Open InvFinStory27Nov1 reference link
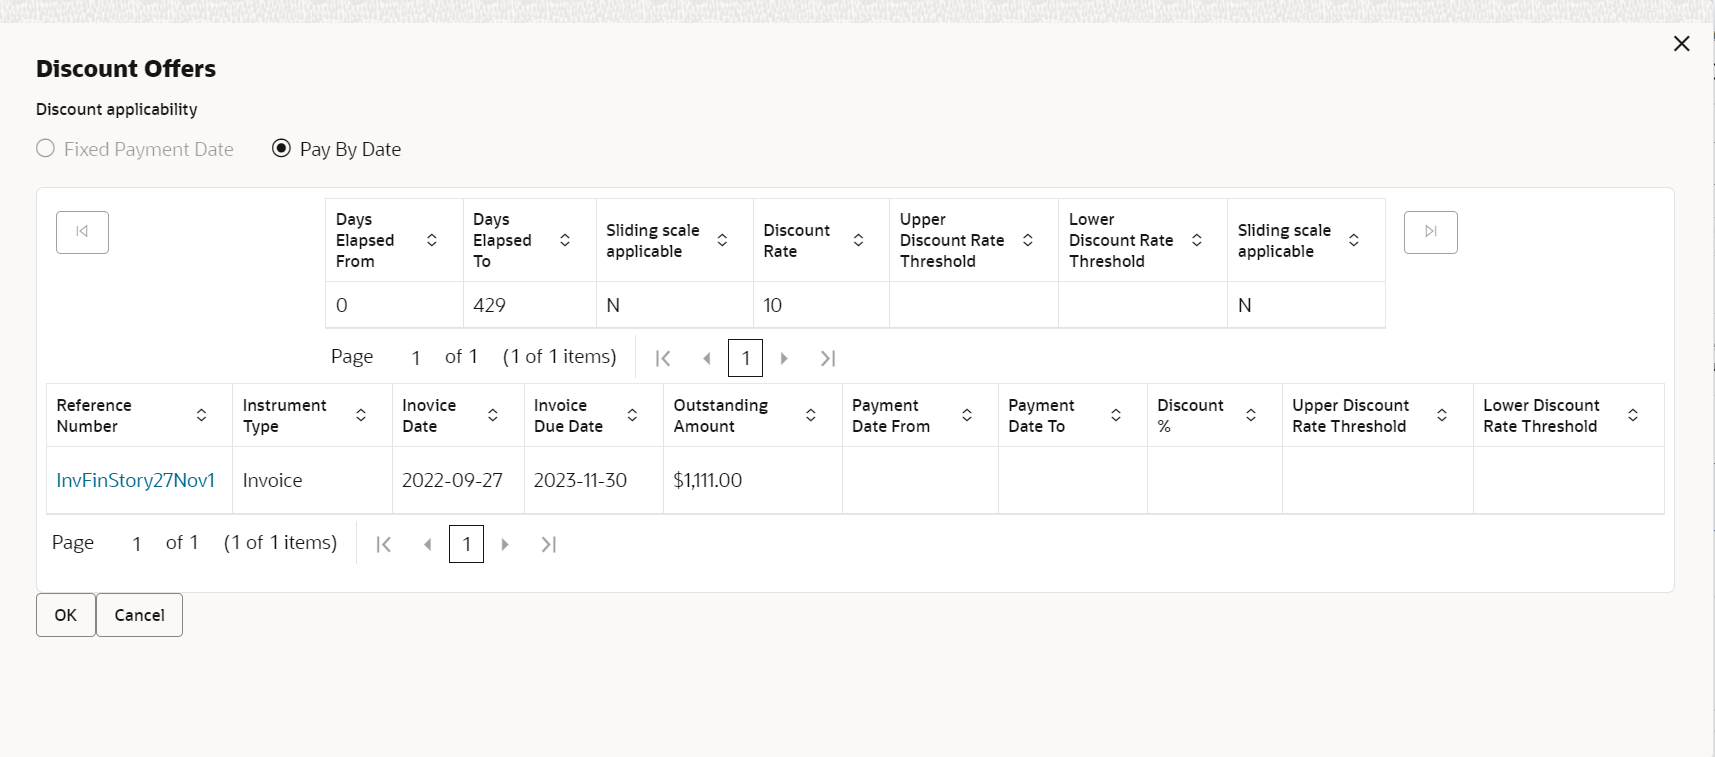1715x757 pixels. tap(136, 480)
